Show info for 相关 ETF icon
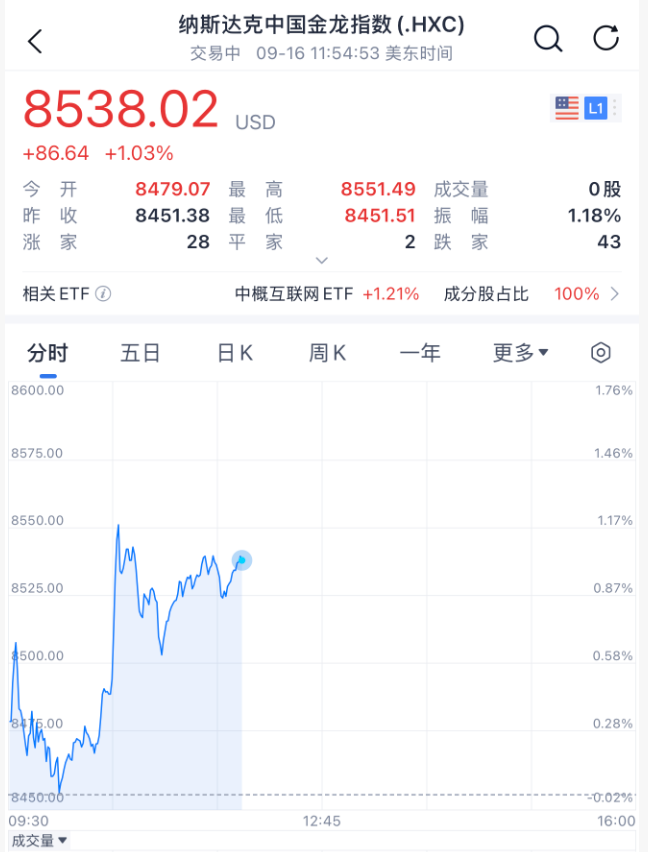The image size is (648, 852). [103, 294]
